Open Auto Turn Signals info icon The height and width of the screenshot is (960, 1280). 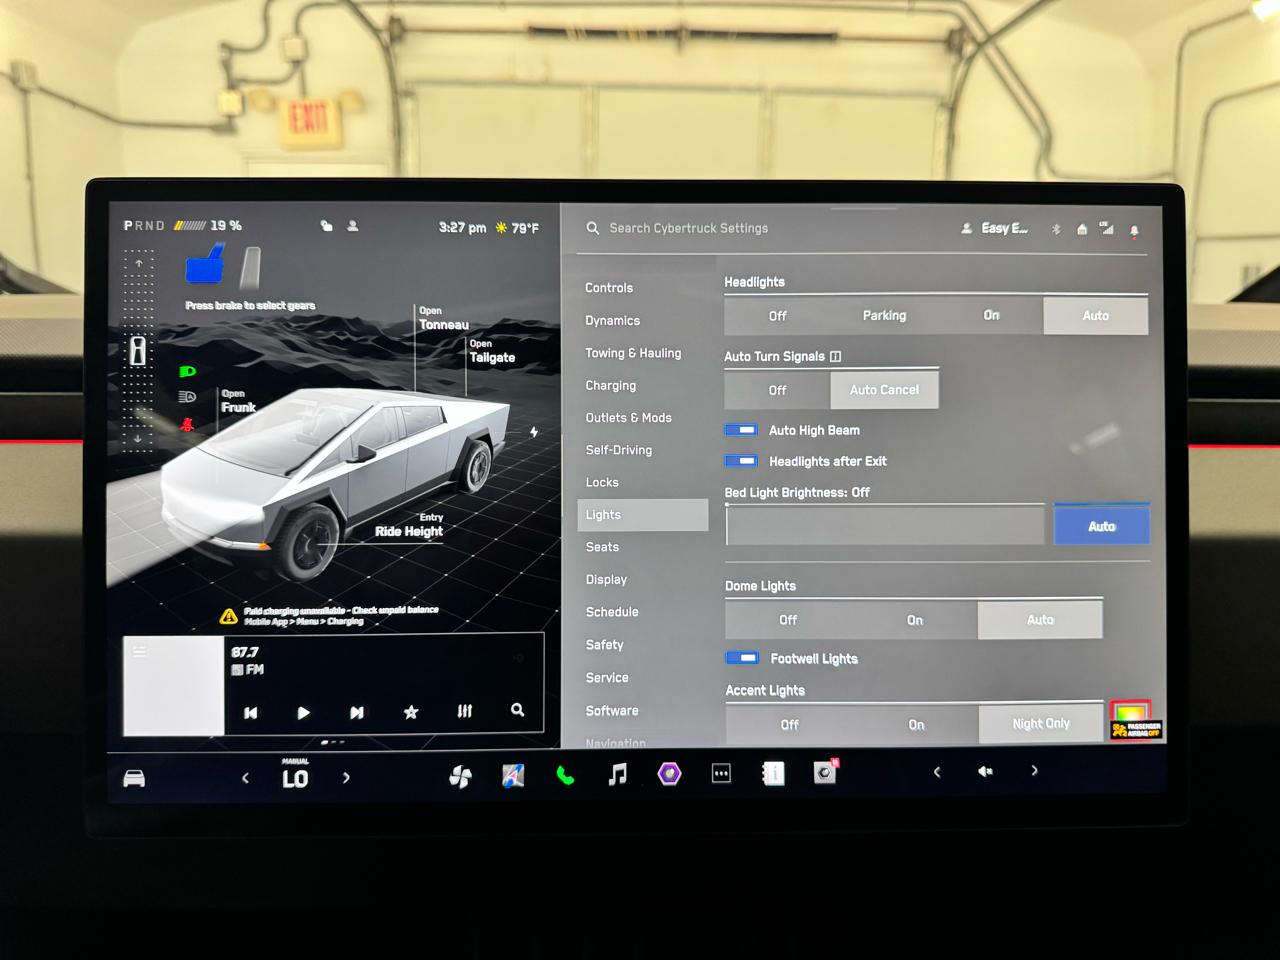pyautogui.click(x=835, y=356)
